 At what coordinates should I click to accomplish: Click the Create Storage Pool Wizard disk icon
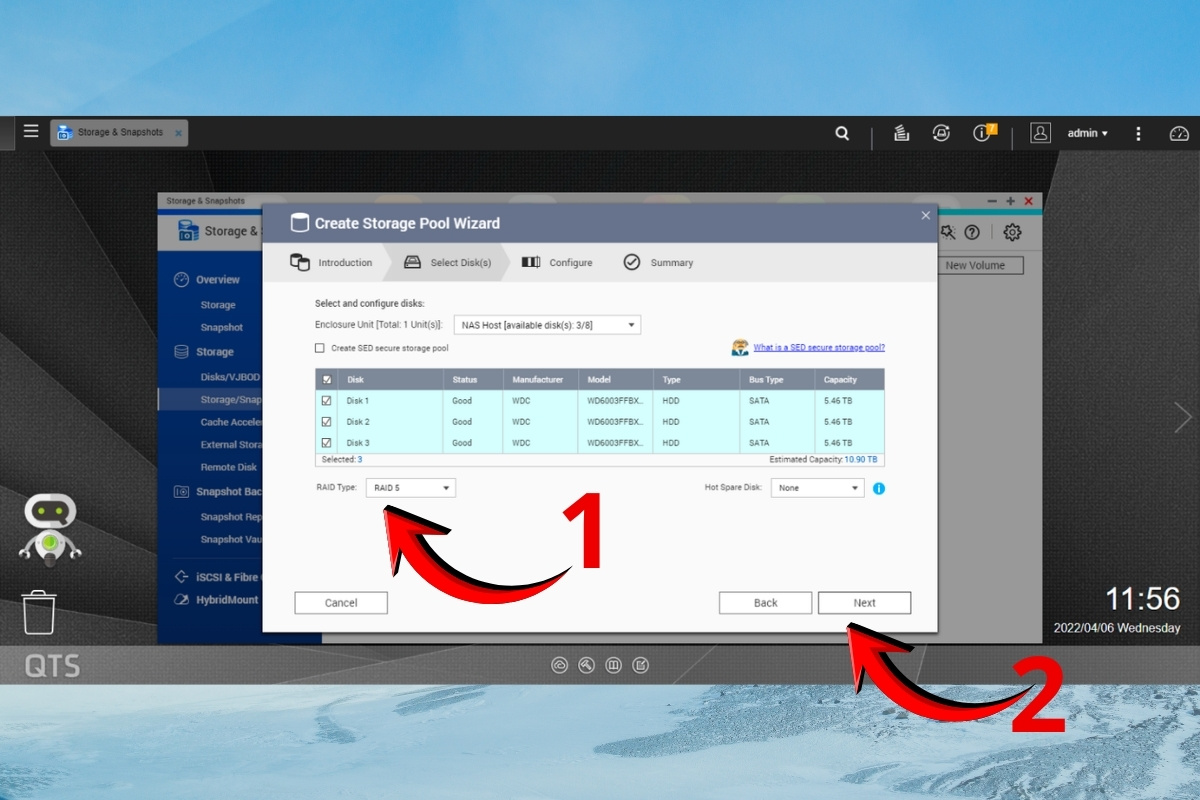[x=299, y=223]
